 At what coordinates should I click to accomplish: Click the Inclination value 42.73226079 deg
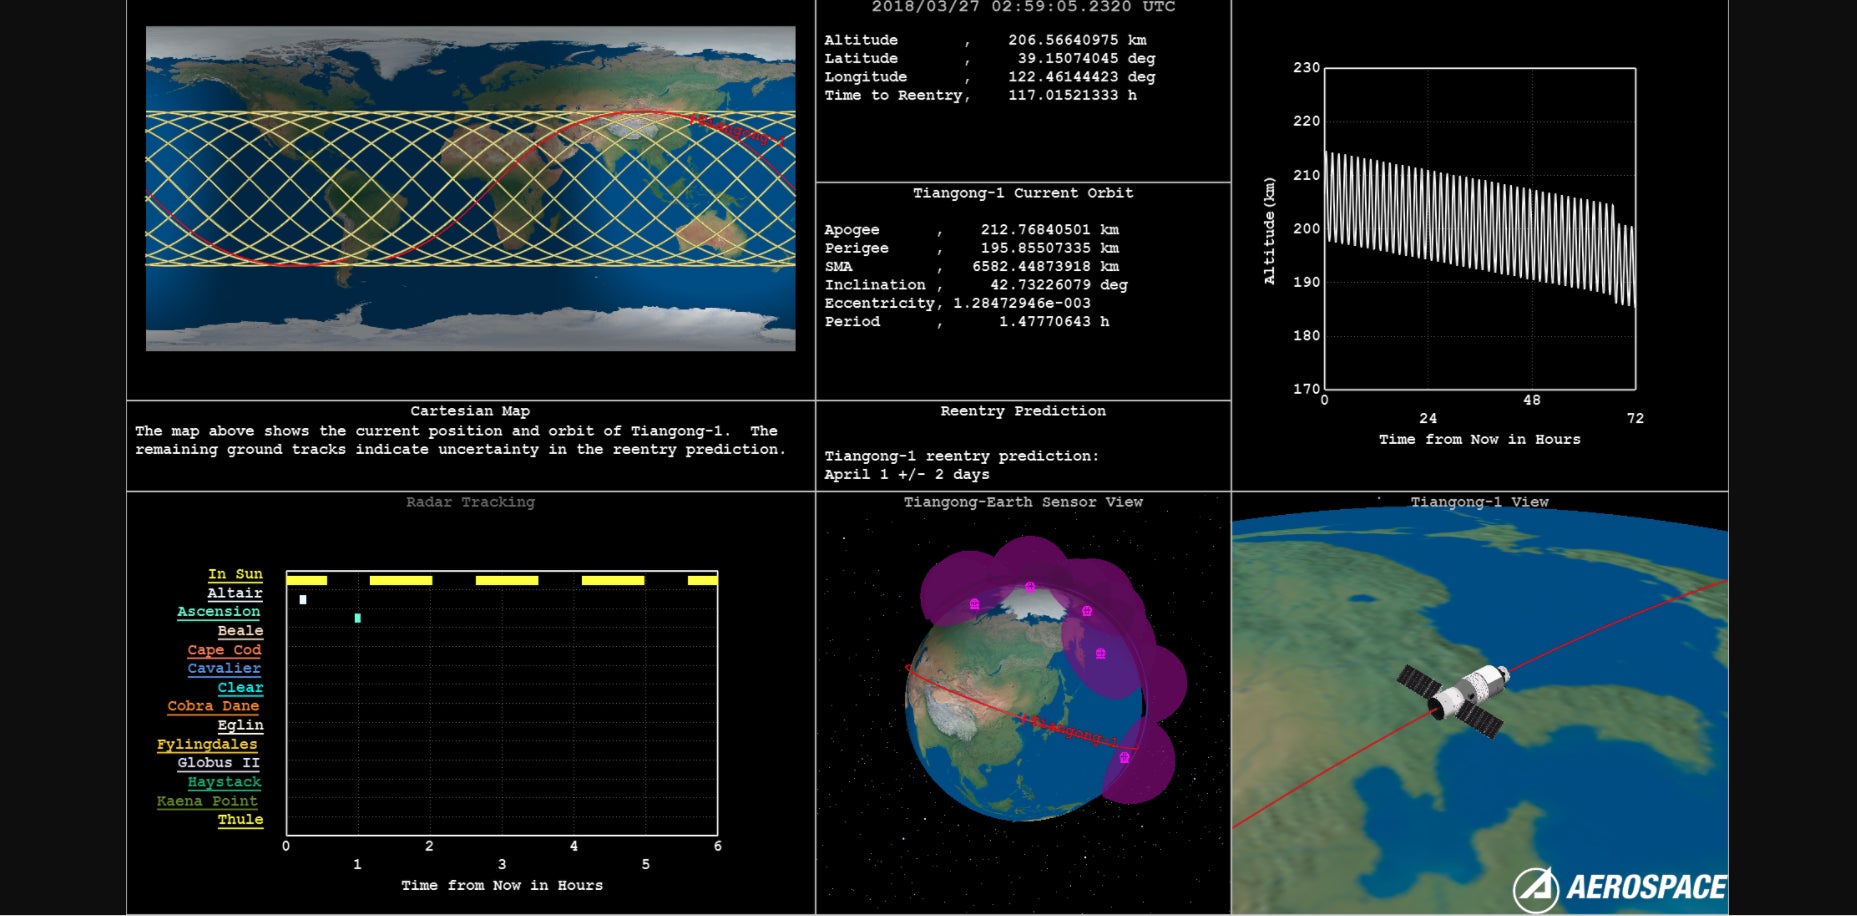click(1058, 285)
